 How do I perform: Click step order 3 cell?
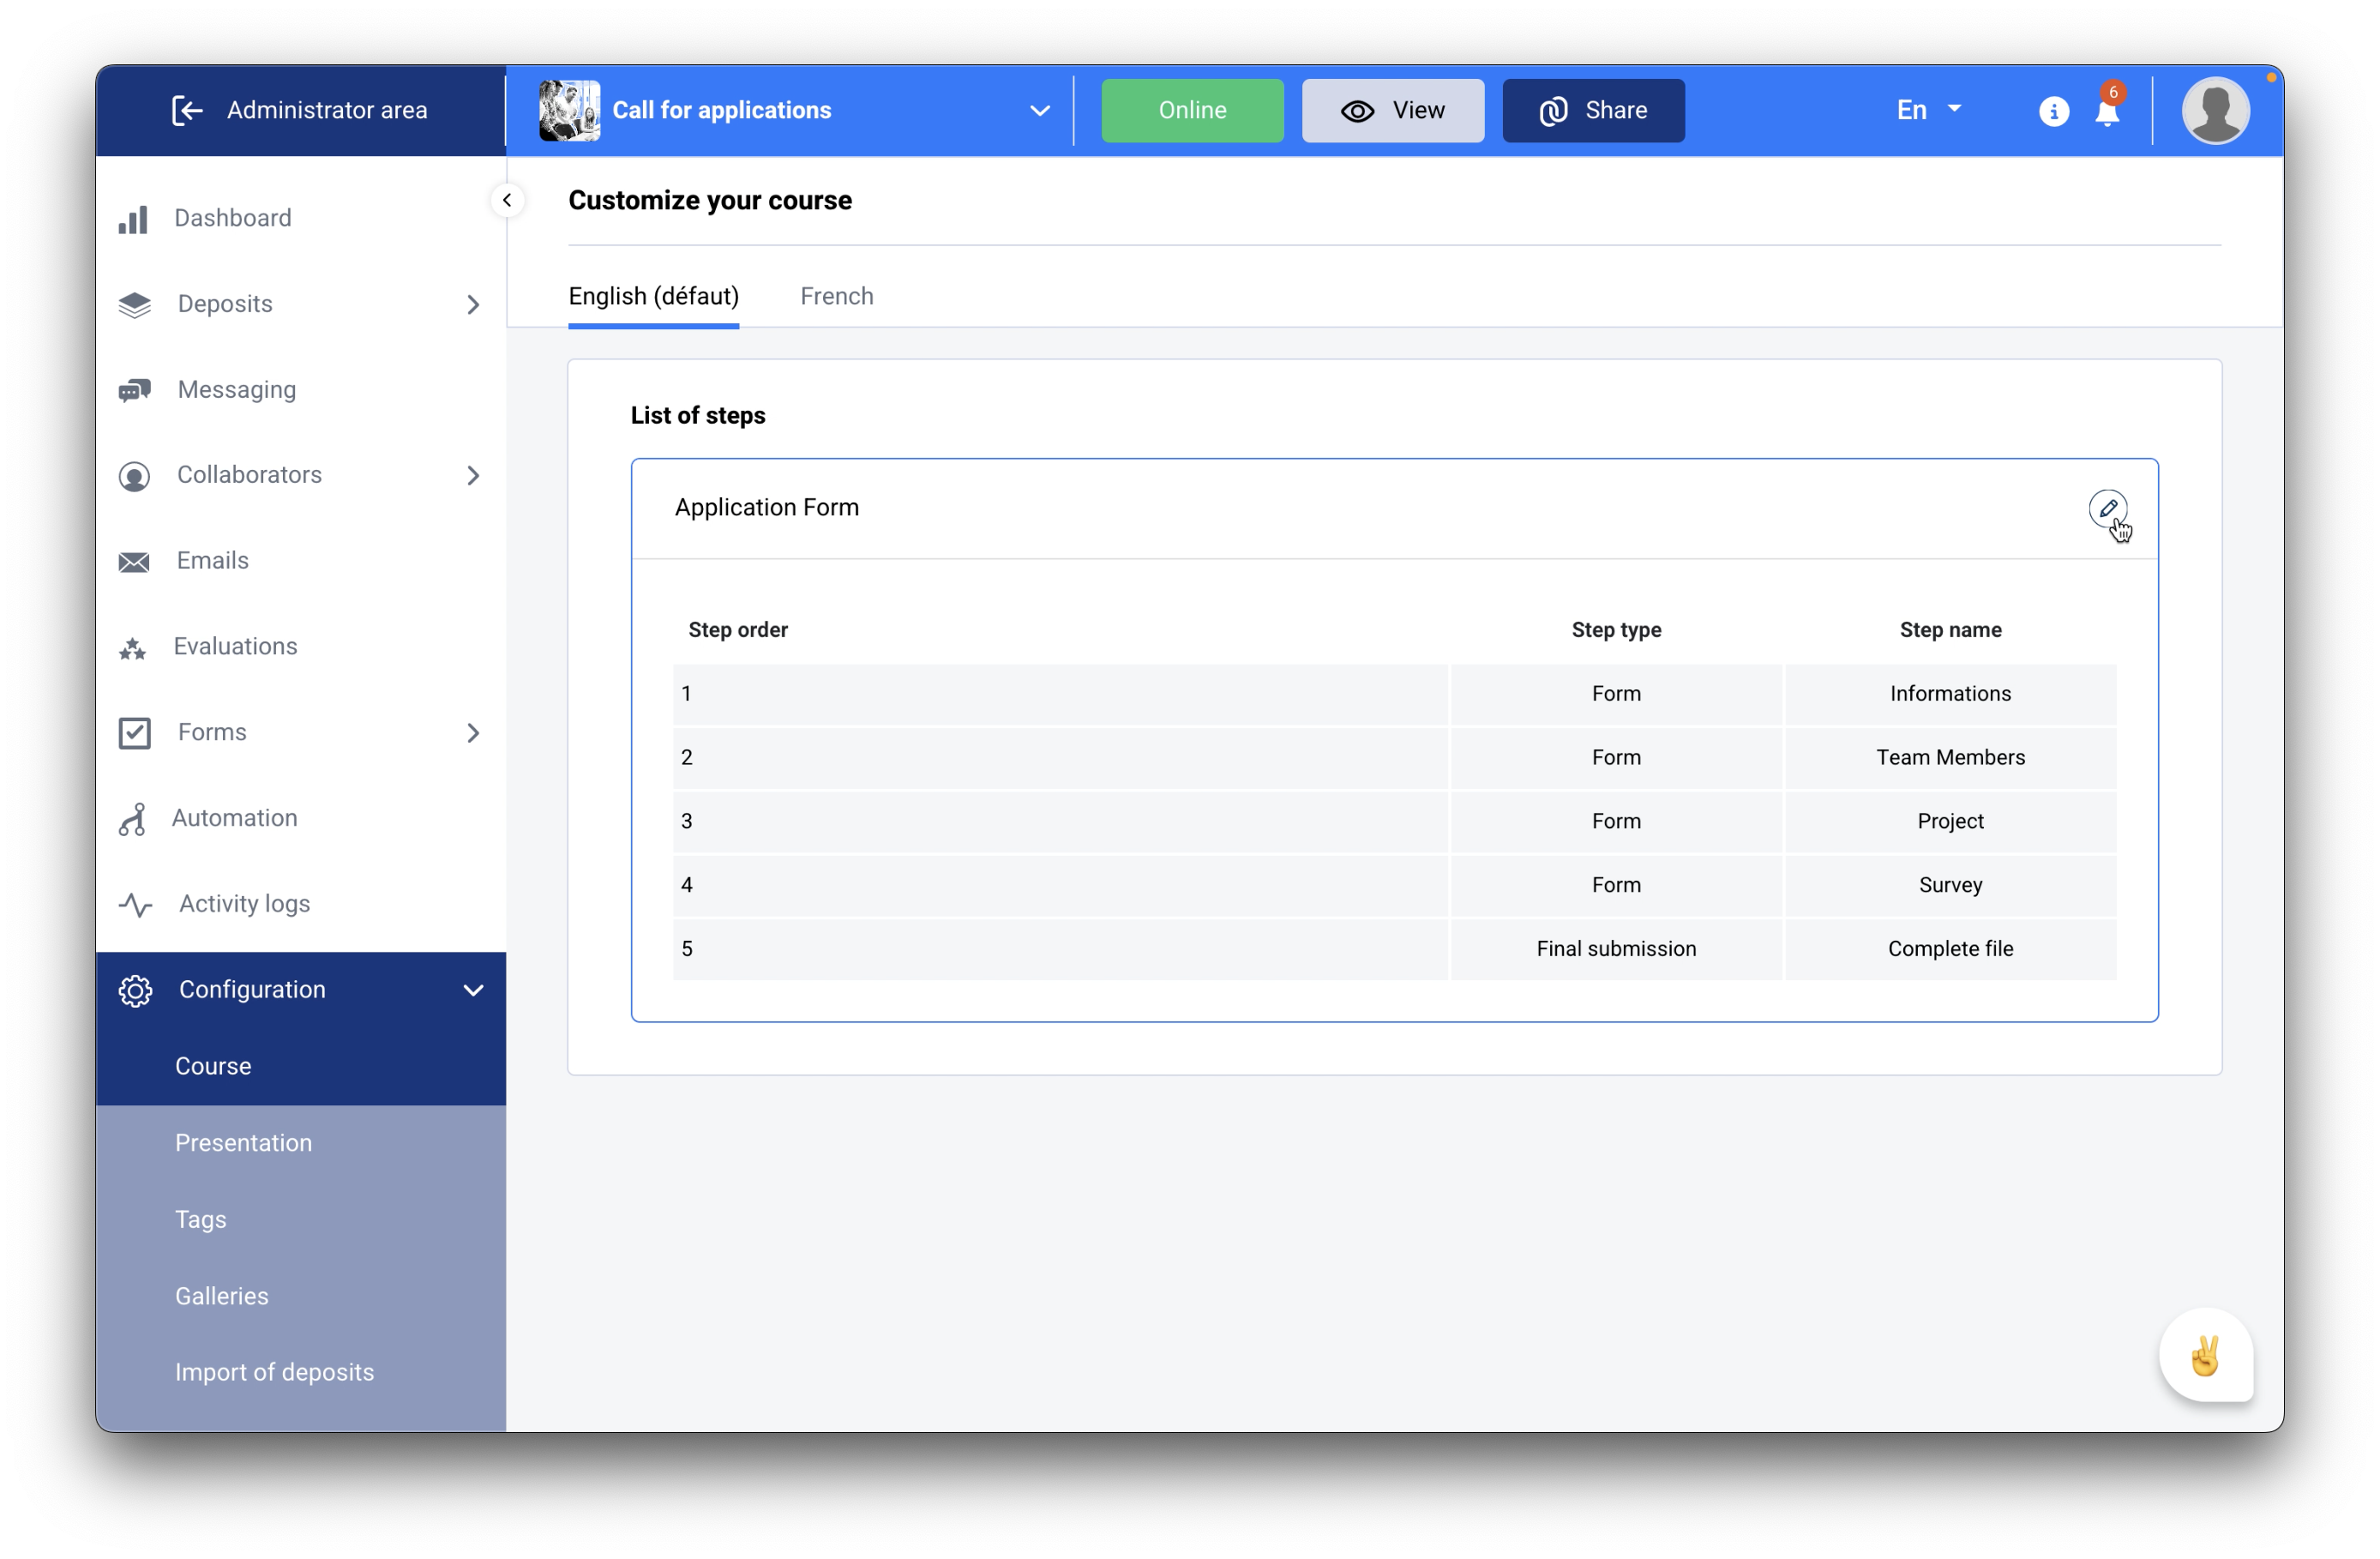1060,822
